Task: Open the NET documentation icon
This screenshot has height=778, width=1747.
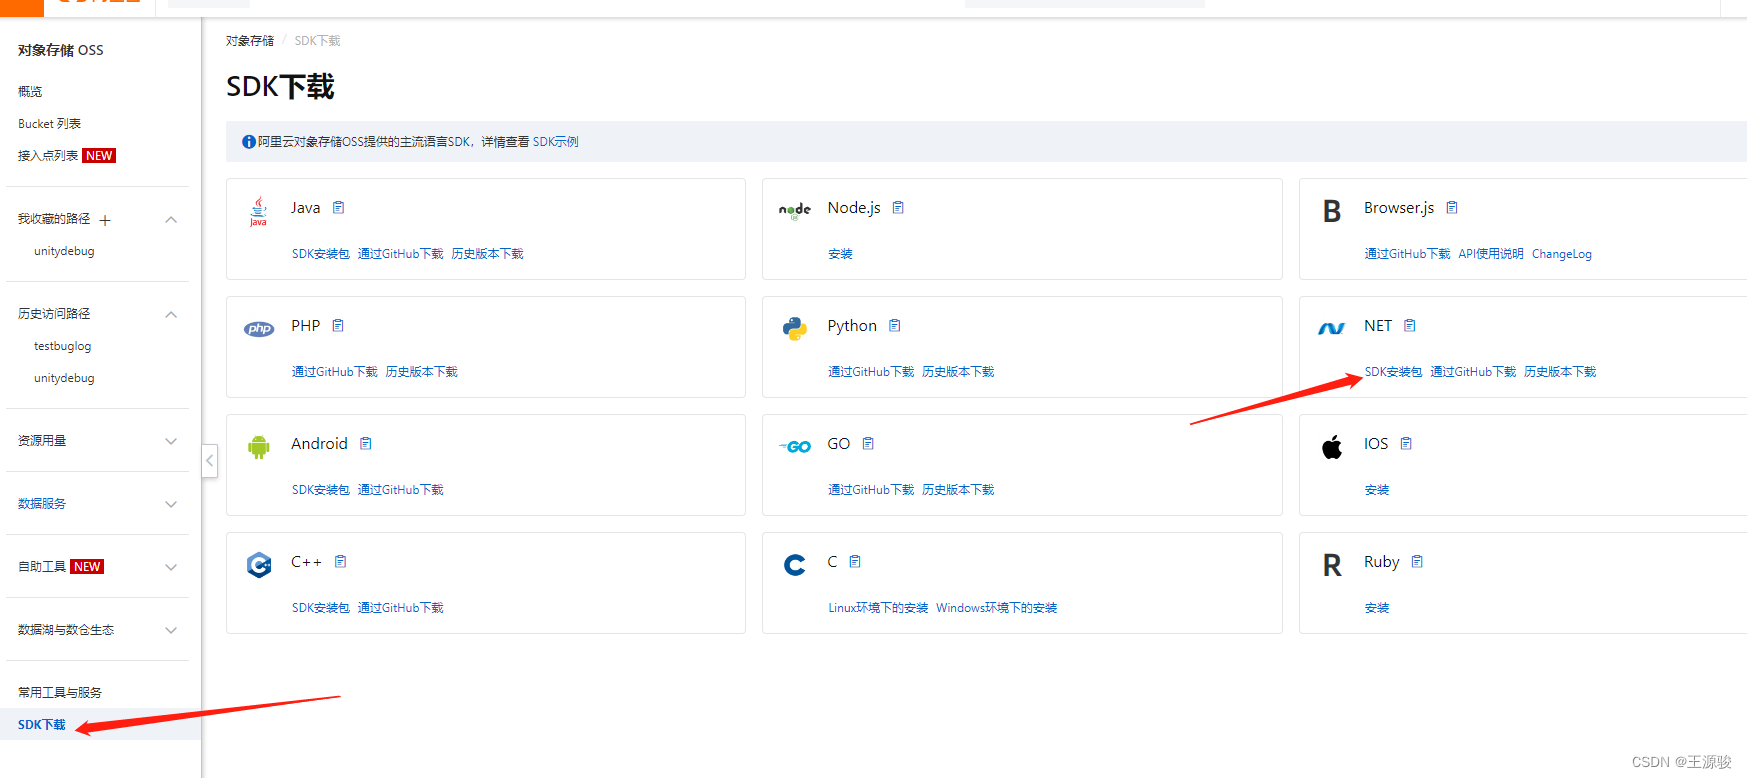Action: pyautogui.click(x=1410, y=326)
